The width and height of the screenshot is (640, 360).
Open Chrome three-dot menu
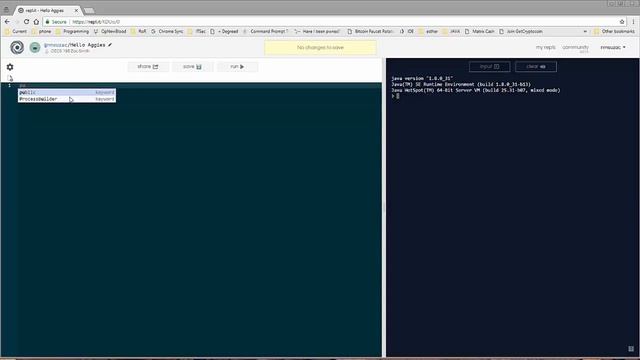click(633, 22)
